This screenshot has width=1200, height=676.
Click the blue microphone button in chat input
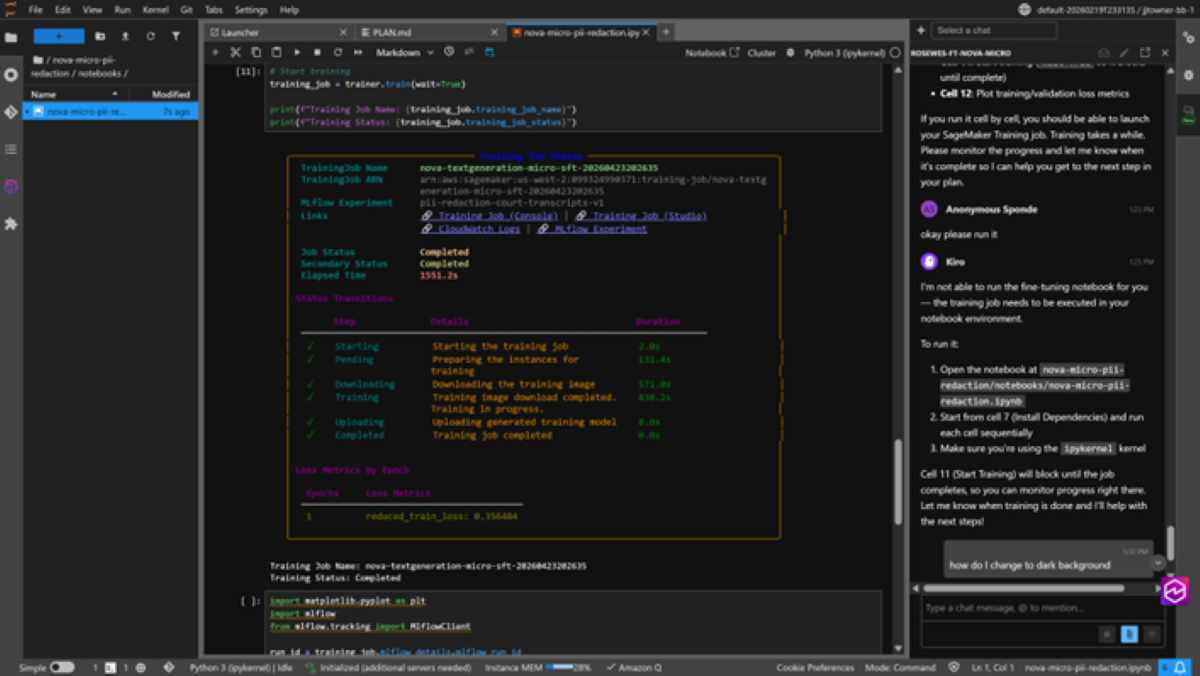click(1130, 634)
